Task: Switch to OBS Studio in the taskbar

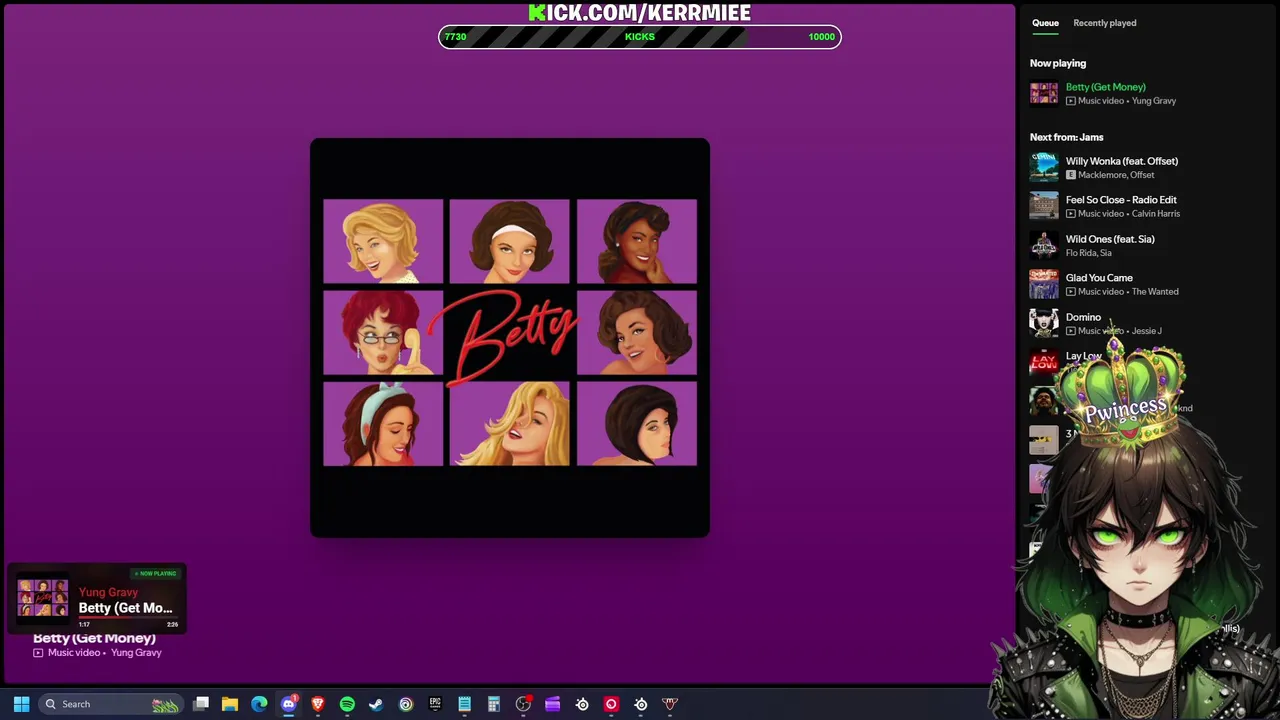Action: tap(523, 704)
